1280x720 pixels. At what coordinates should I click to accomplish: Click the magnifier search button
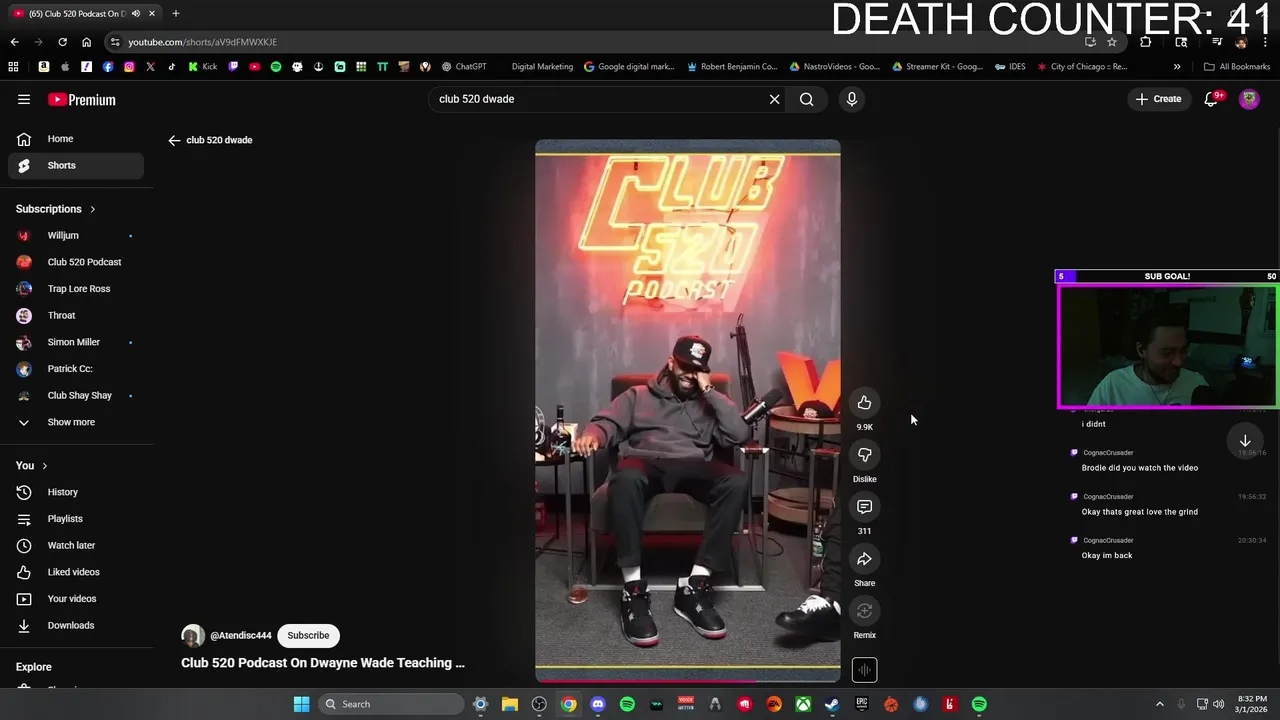(806, 99)
